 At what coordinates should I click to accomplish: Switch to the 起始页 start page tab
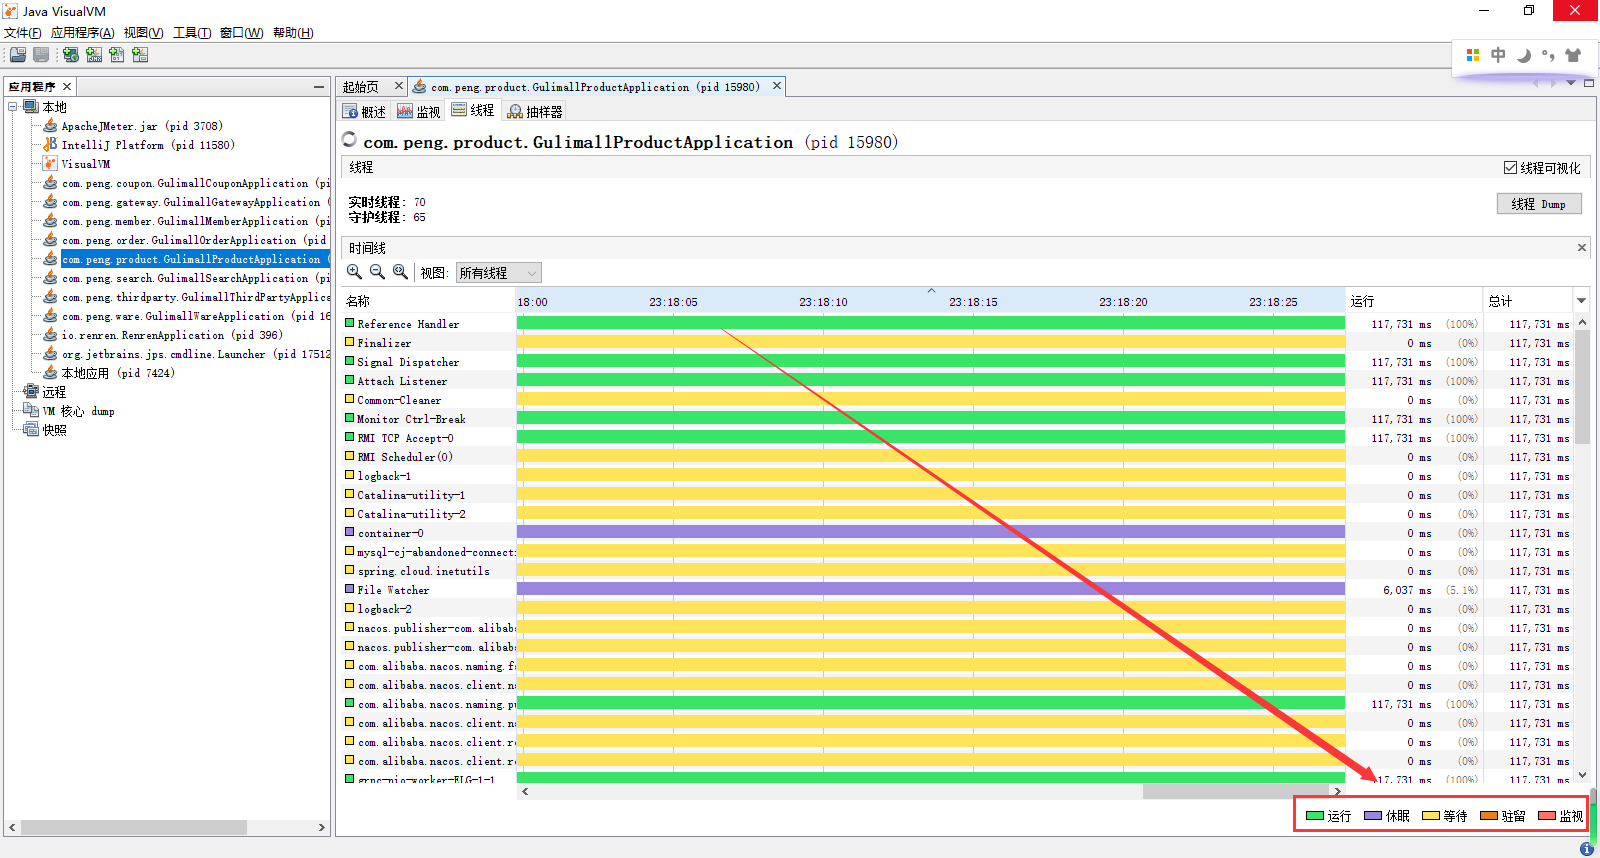coord(361,87)
